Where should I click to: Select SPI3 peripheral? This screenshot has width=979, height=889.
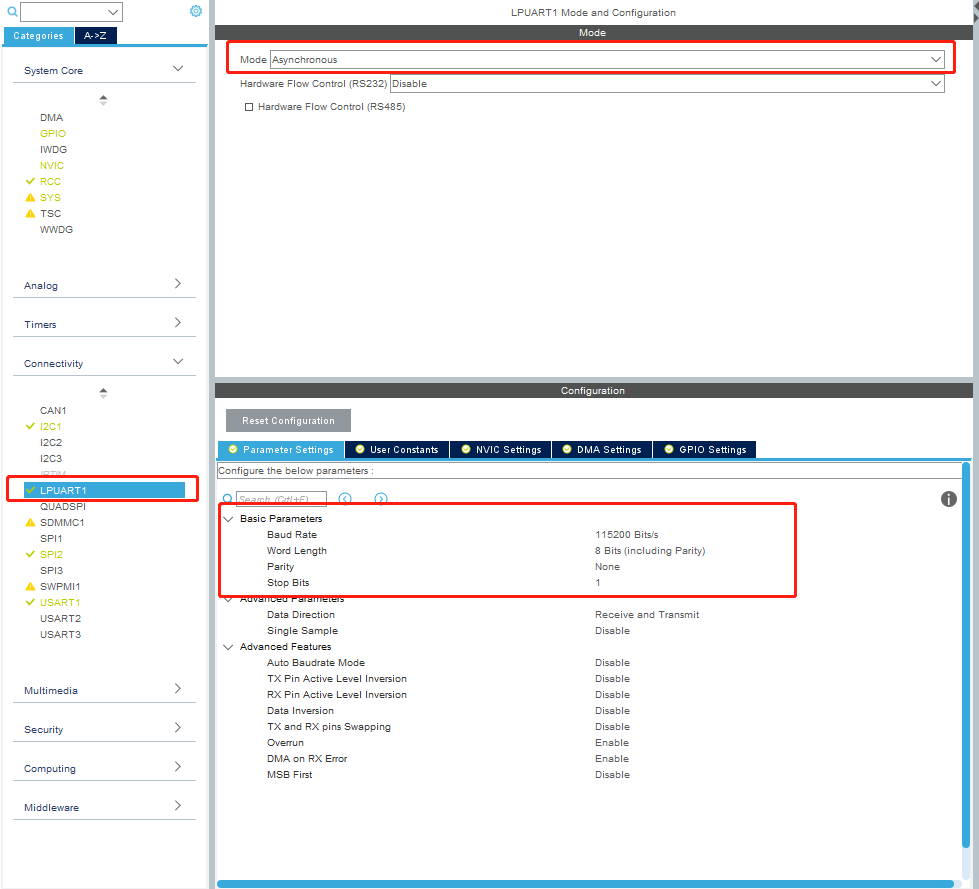click(51, 571)
